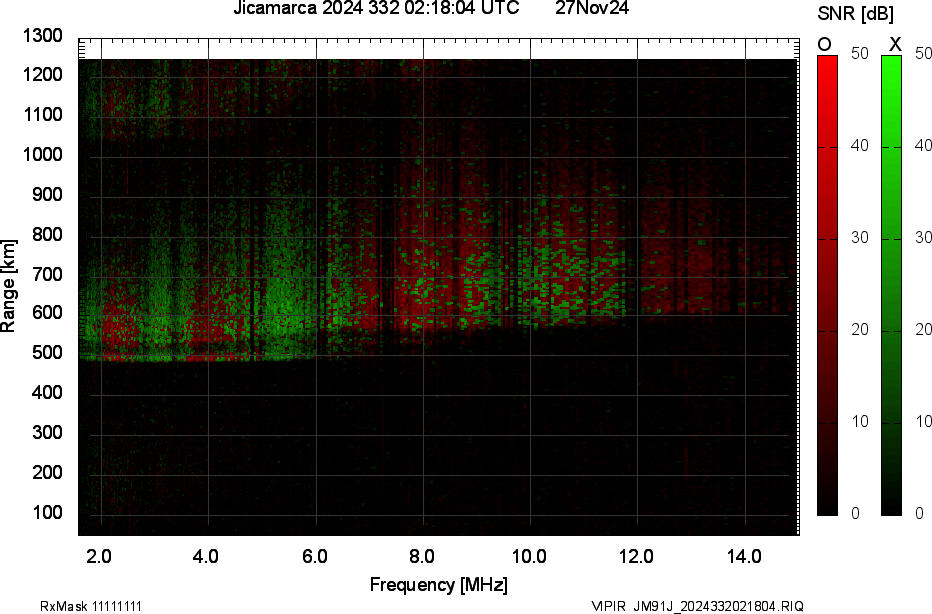Click the green X-mode SNR color bar
932x614 pixels.
[891, 285]
